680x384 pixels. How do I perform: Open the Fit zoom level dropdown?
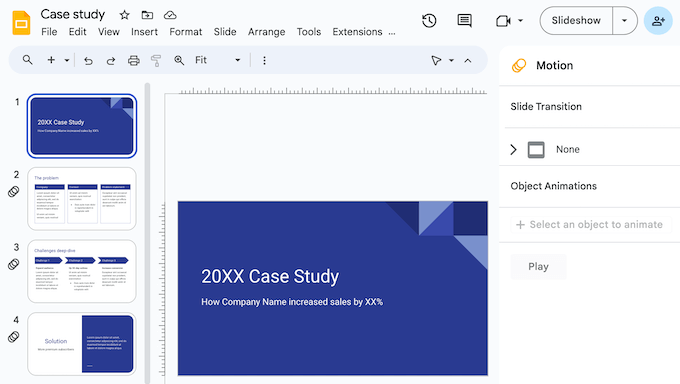click(x=218, y=60)
